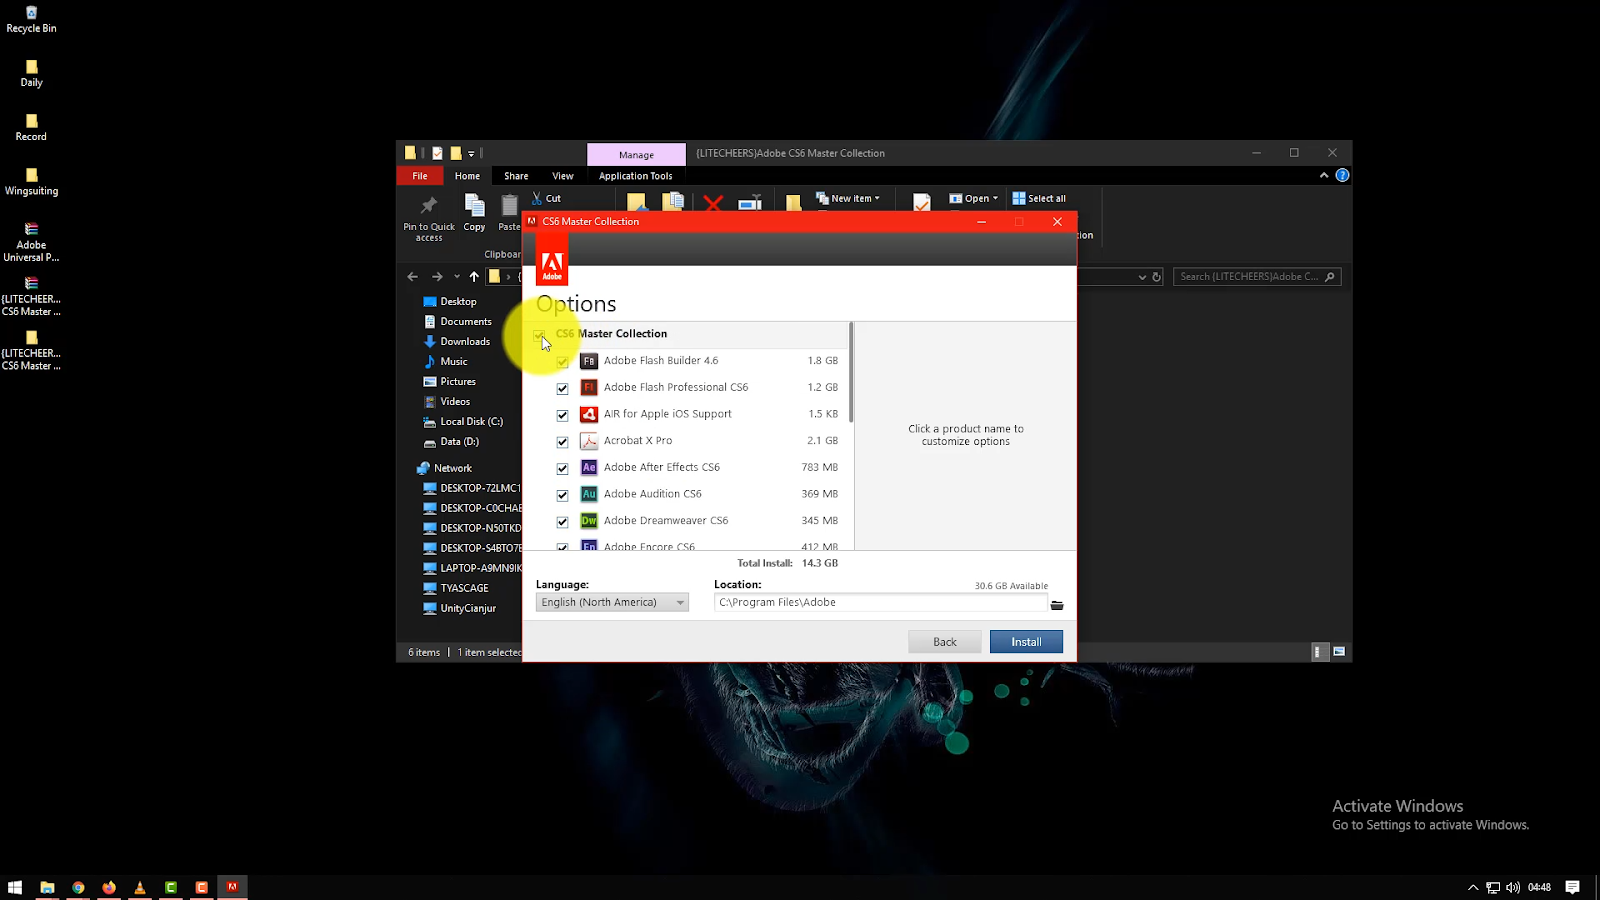Click the Manage contextual tab
The width and height of the screenshot is (1600, 900).
[x=636, y=154]
